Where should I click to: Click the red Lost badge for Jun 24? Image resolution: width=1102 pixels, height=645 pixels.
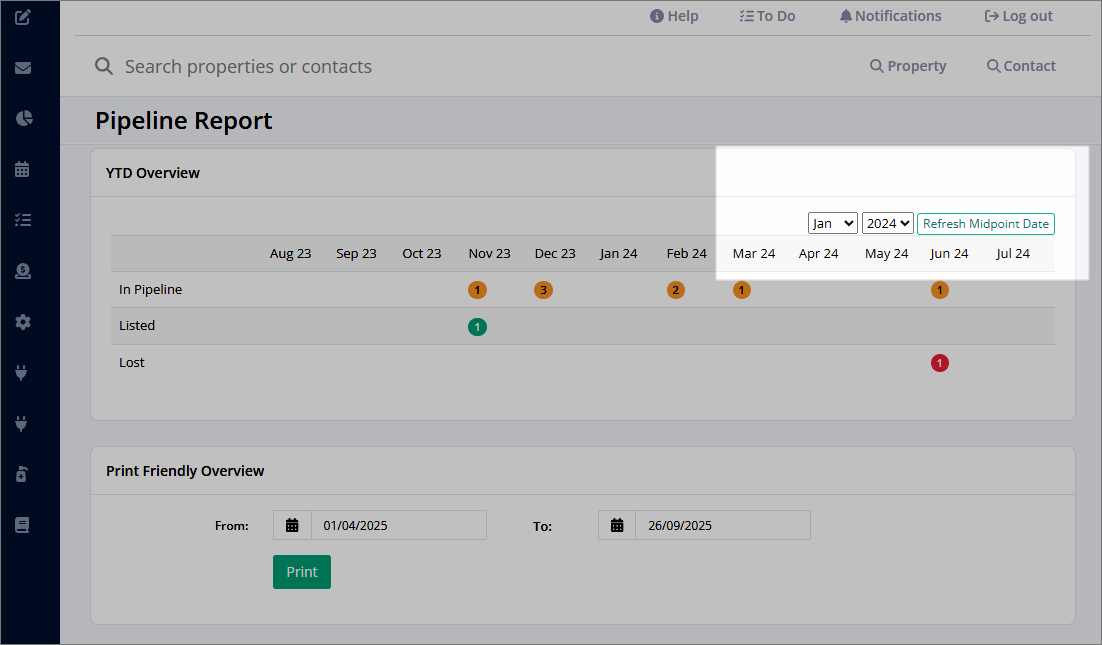pos(940,363)
